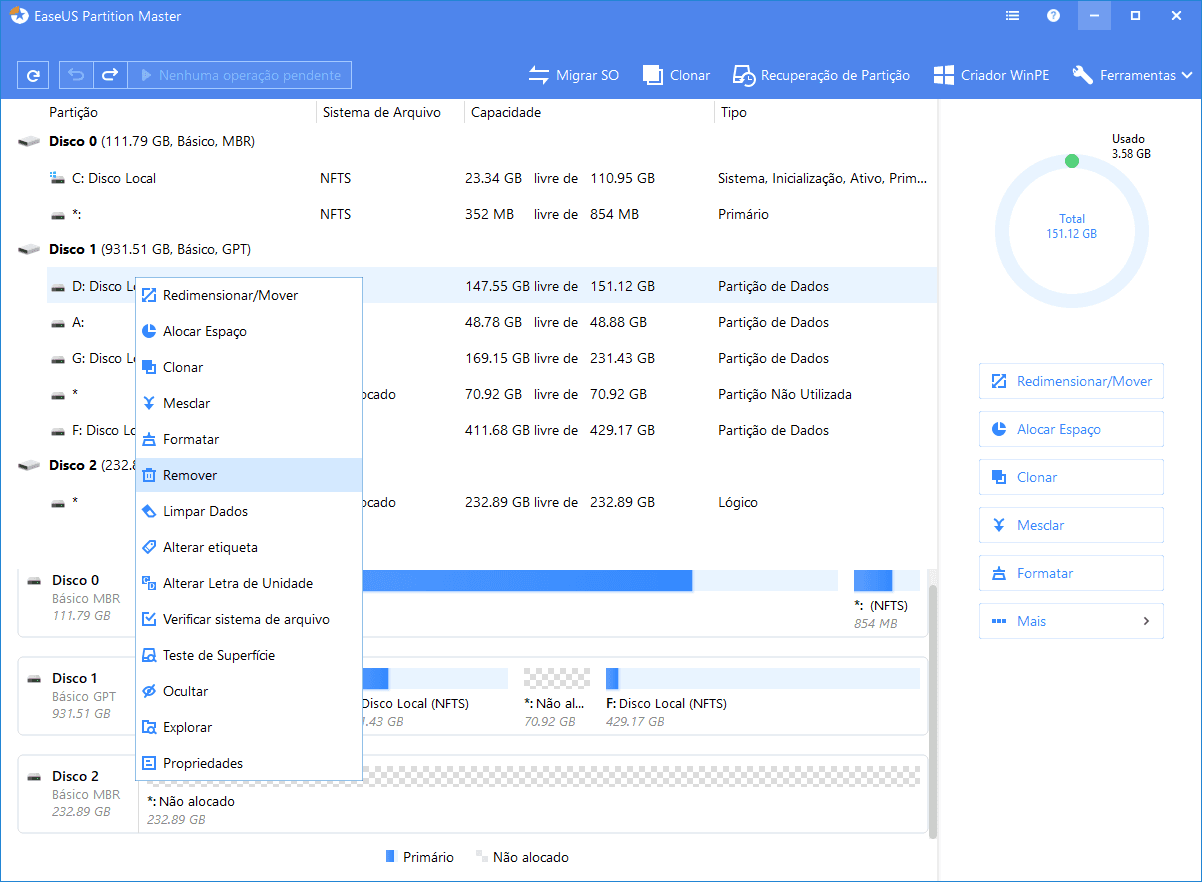Launch Criador WinPE
This screenshot has height=882, width=1202.
tap(991, 75)
